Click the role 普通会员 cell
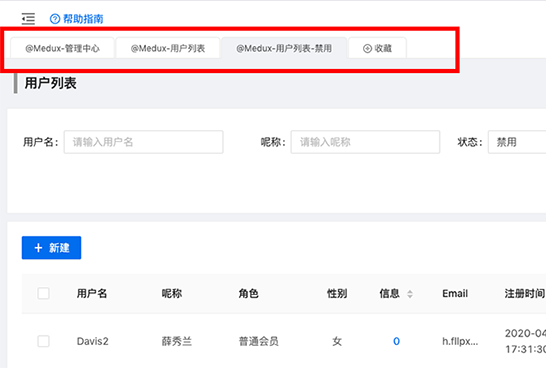The height and width of the screenshot is (368, 546). 259,341
